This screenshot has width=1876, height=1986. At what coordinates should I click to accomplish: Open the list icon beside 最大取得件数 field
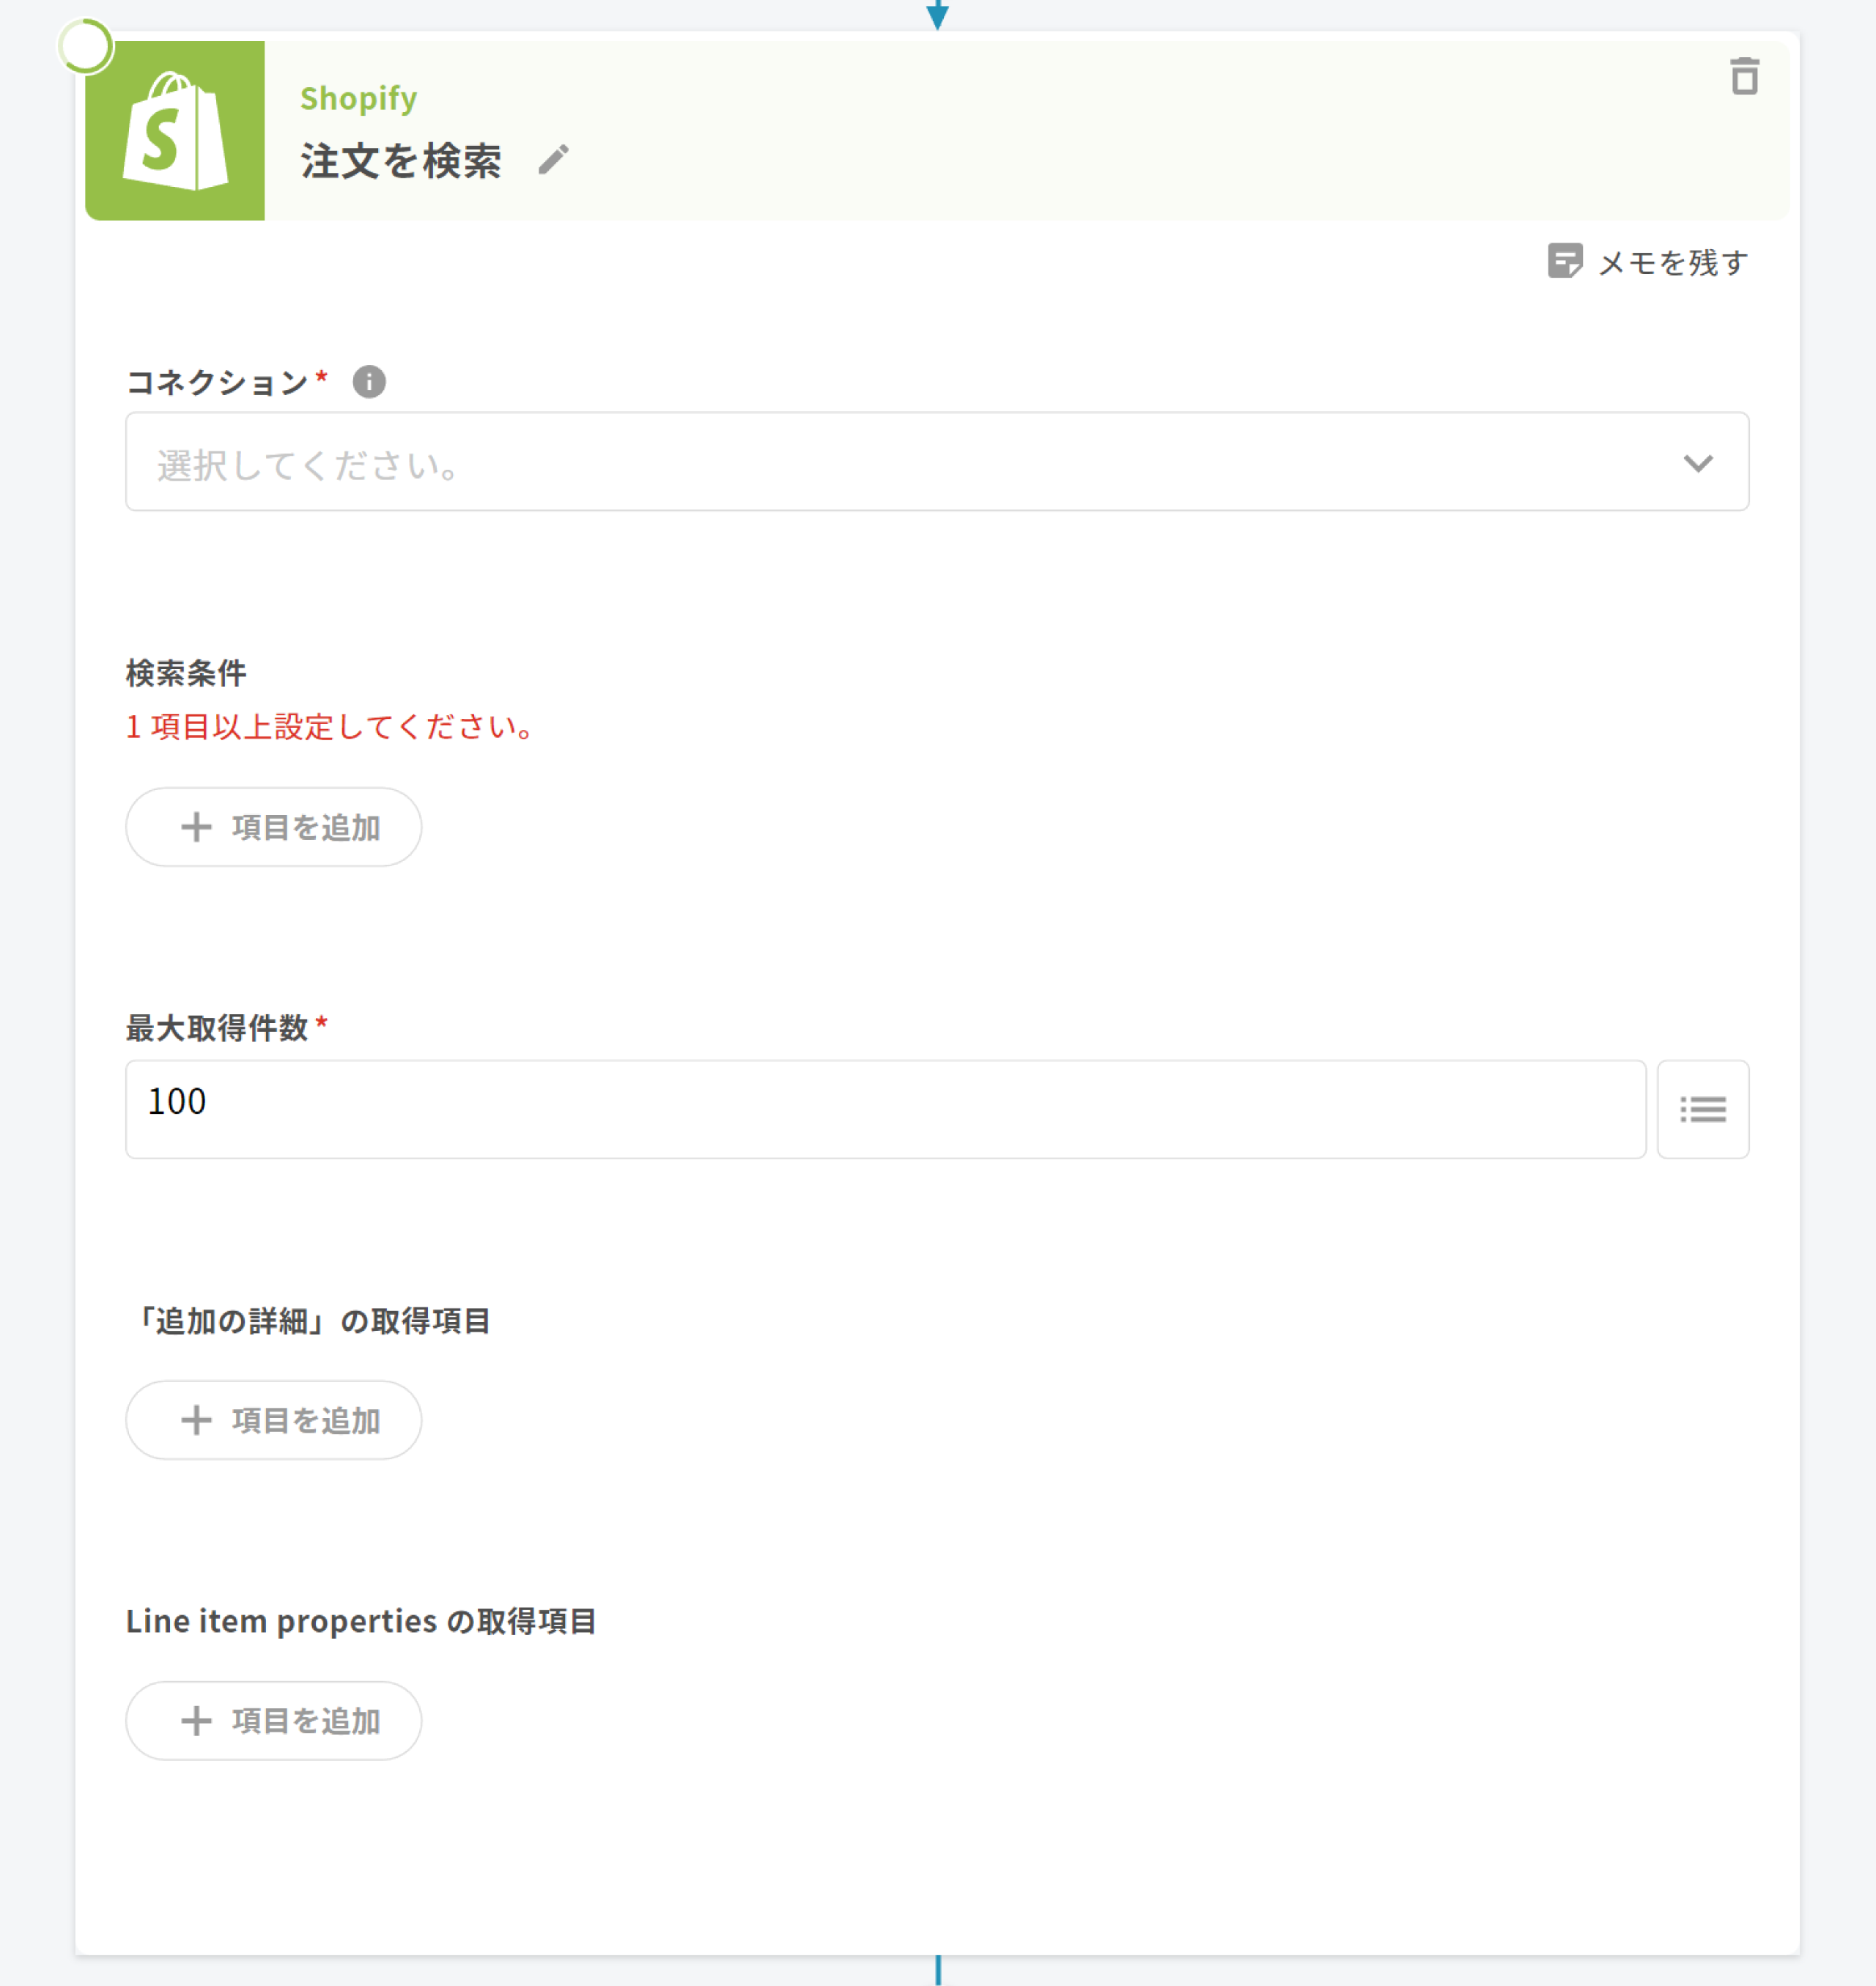tap(1702, 1109)
